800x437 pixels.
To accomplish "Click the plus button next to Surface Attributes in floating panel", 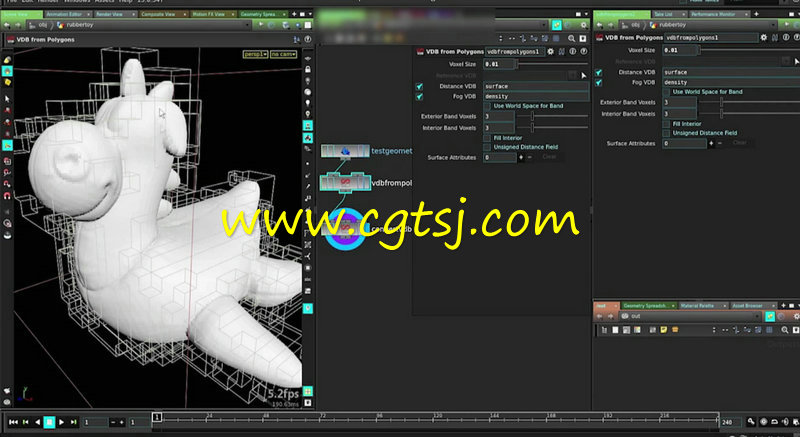I will coord(521,158).
